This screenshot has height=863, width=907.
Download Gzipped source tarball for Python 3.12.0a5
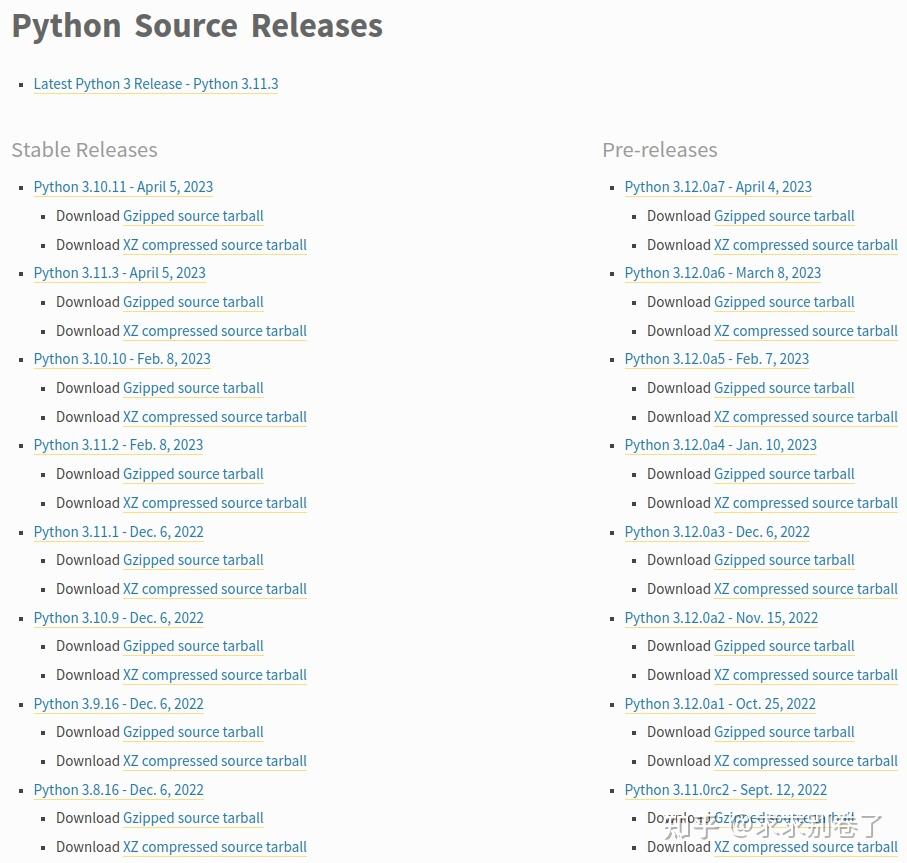pyautogui.click(x=784, y=388)
